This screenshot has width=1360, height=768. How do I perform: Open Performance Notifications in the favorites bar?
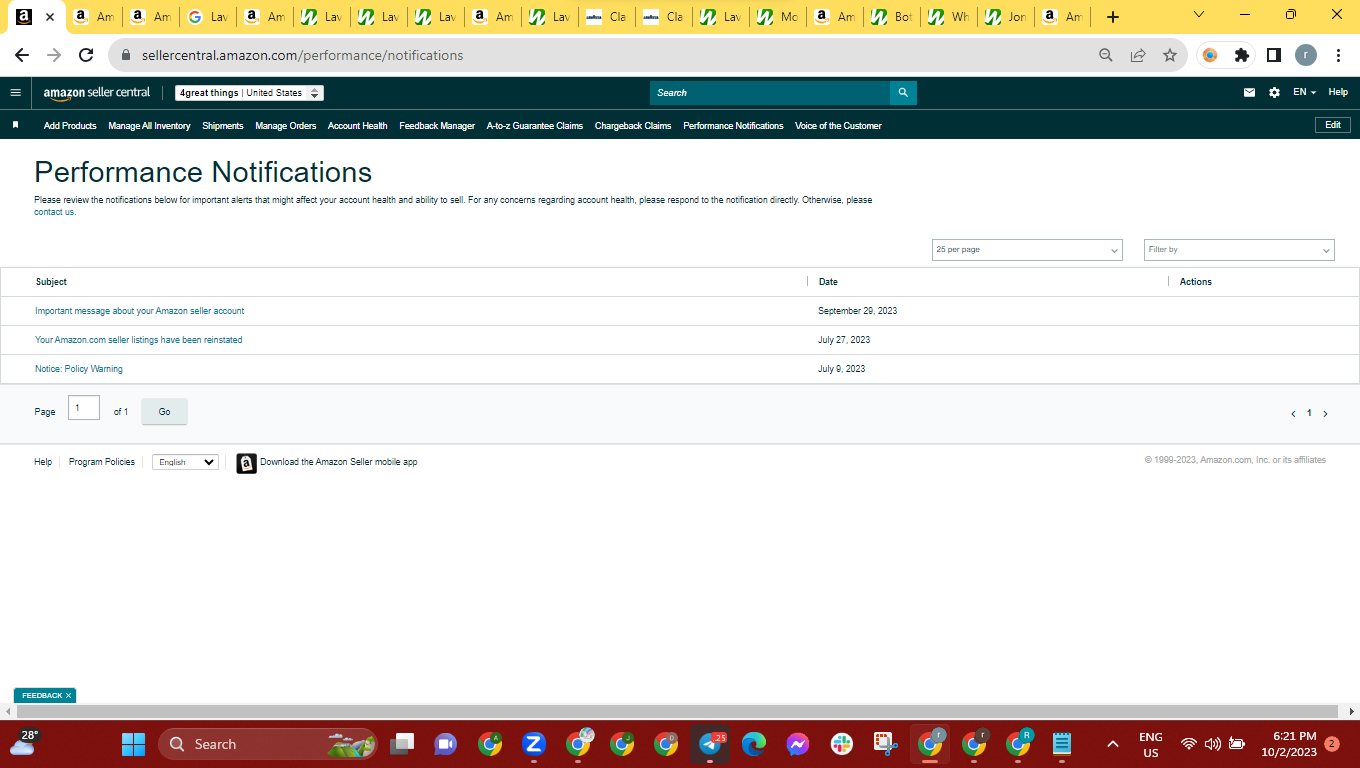click(x=733, y=126)
